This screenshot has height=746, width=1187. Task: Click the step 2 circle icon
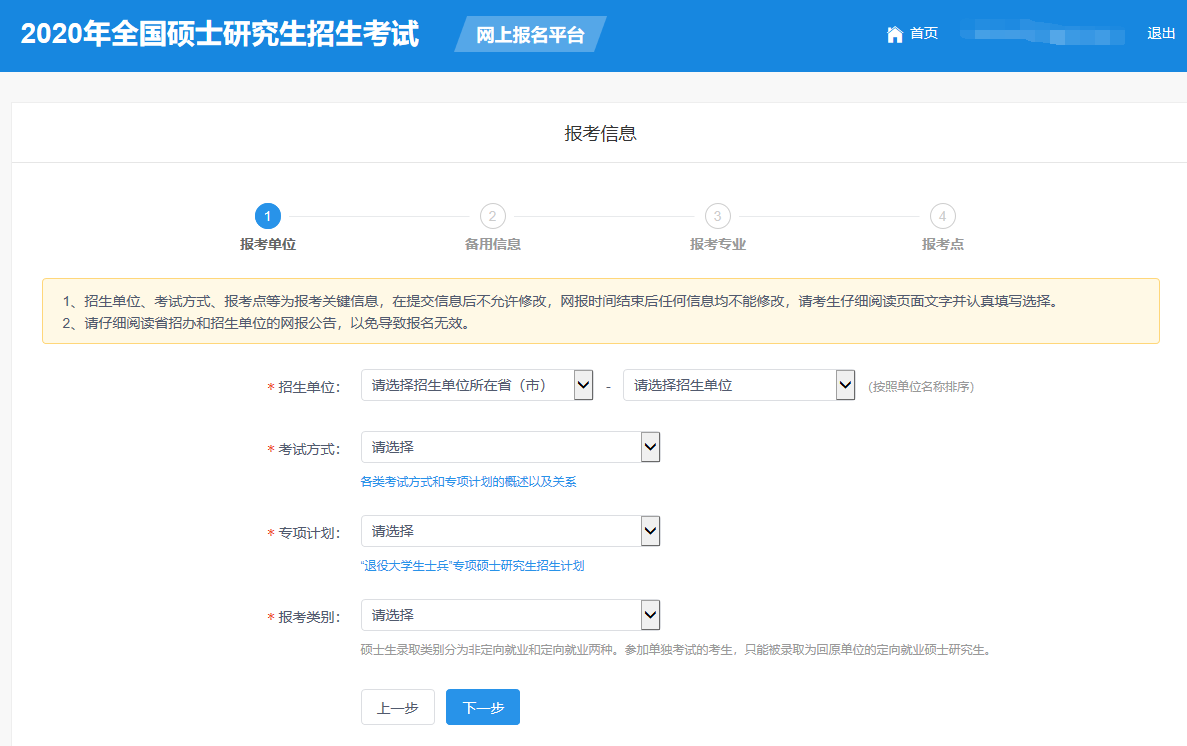pos(493,216)
